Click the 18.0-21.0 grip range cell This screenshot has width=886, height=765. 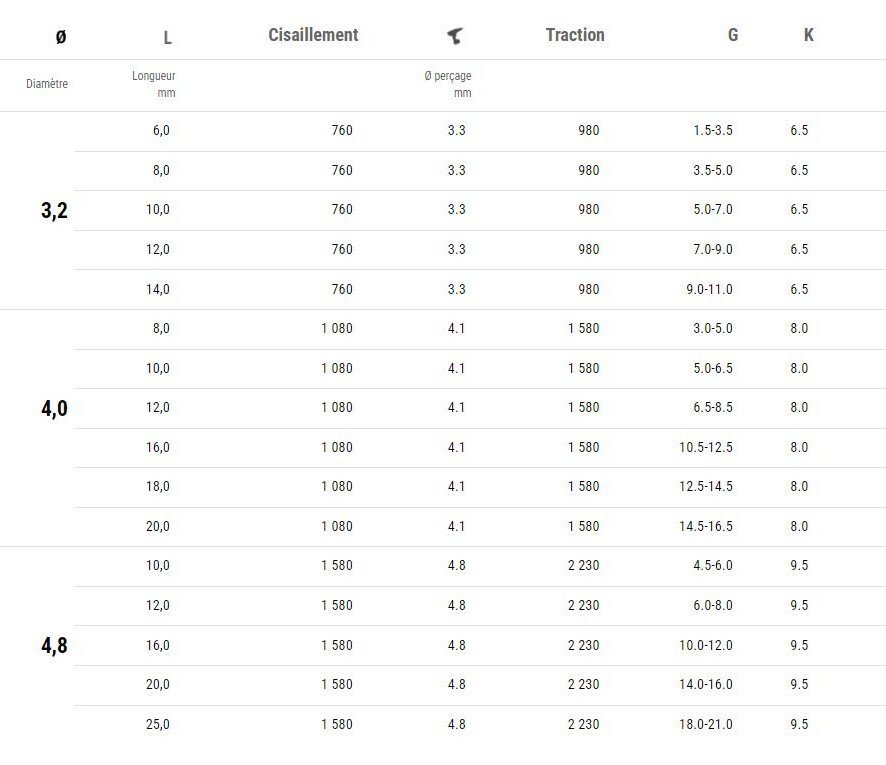706,724
